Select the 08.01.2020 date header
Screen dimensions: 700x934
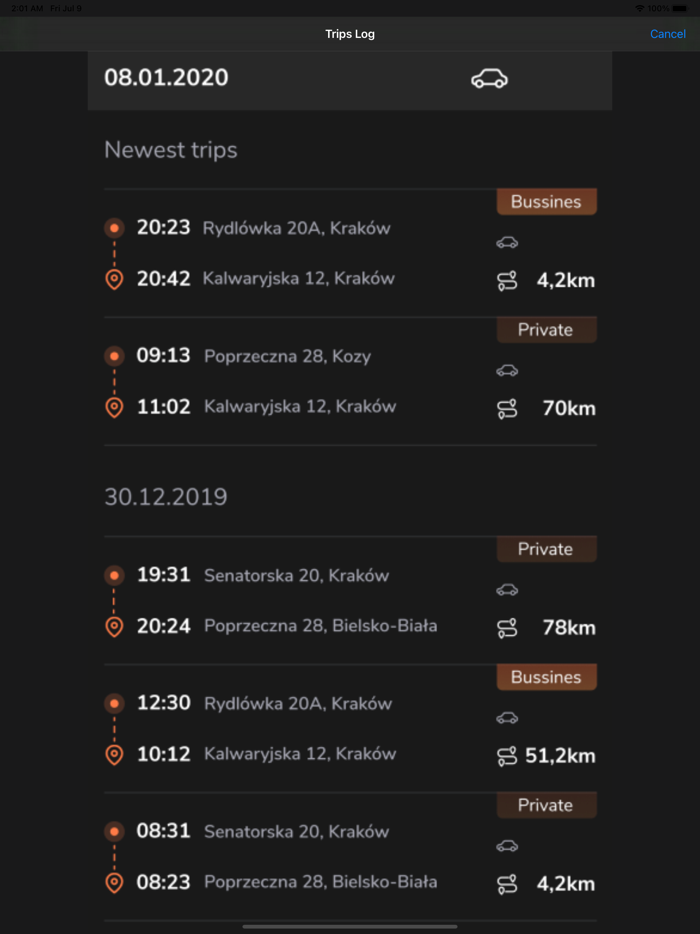coord(166,78)
